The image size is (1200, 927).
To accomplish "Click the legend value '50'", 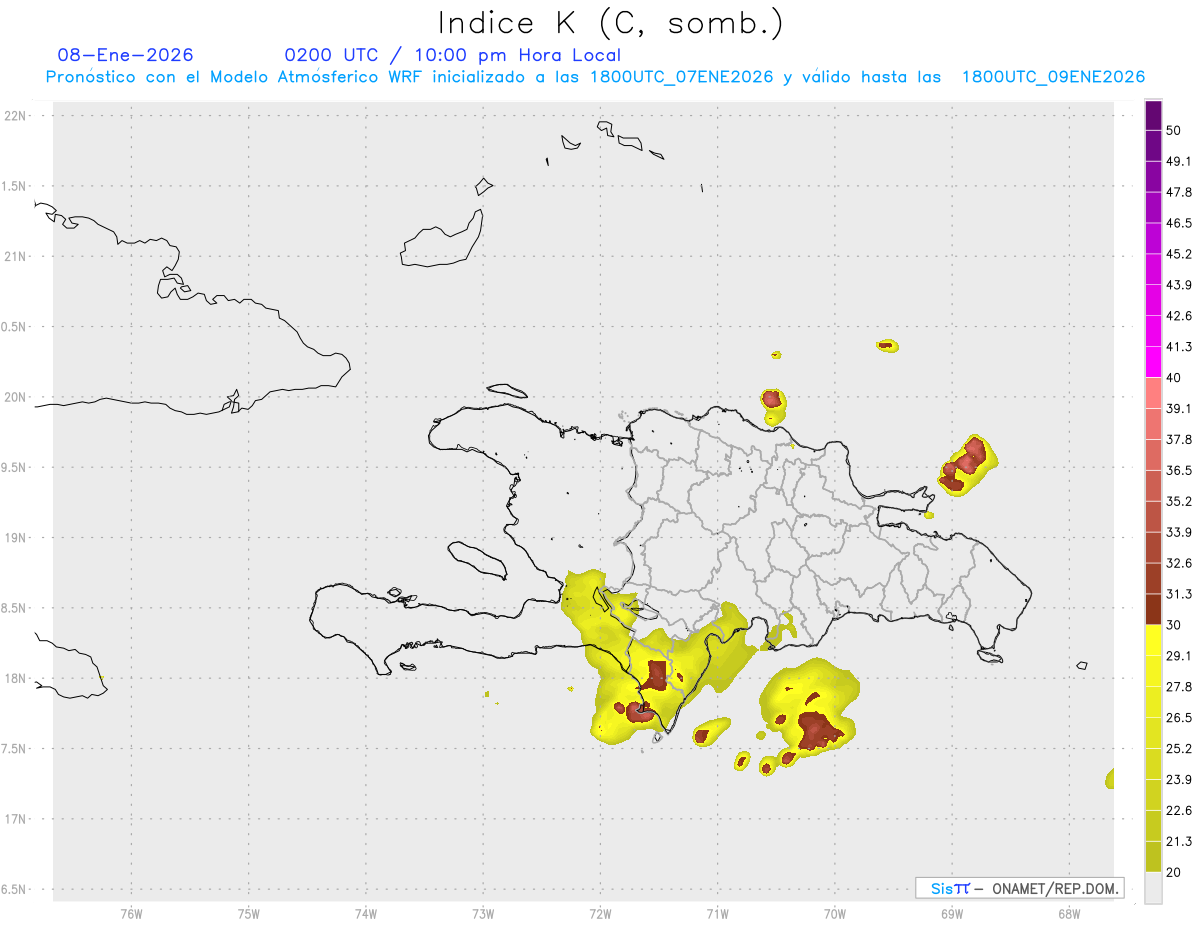I will tap(1174, 131).
